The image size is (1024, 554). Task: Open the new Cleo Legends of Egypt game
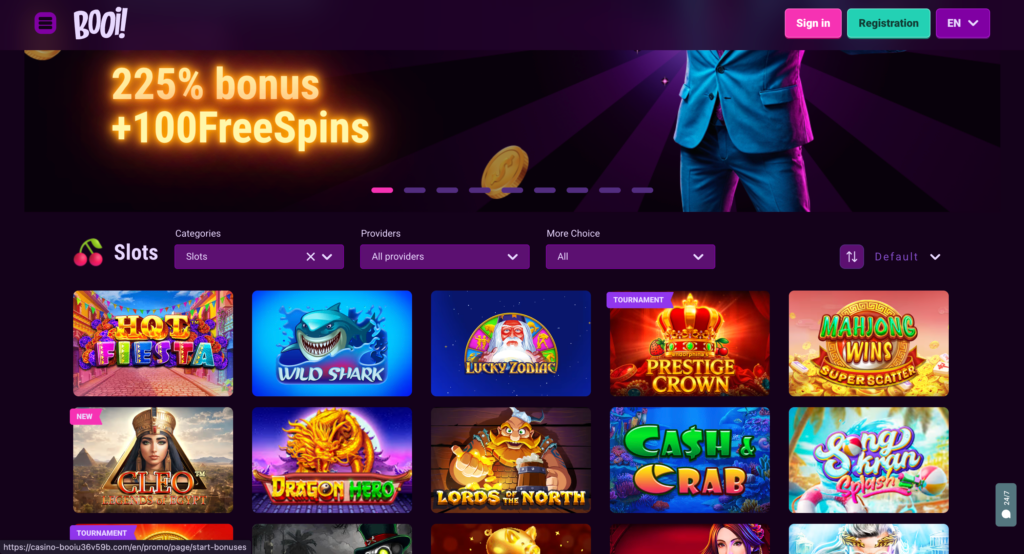point(153,460)
